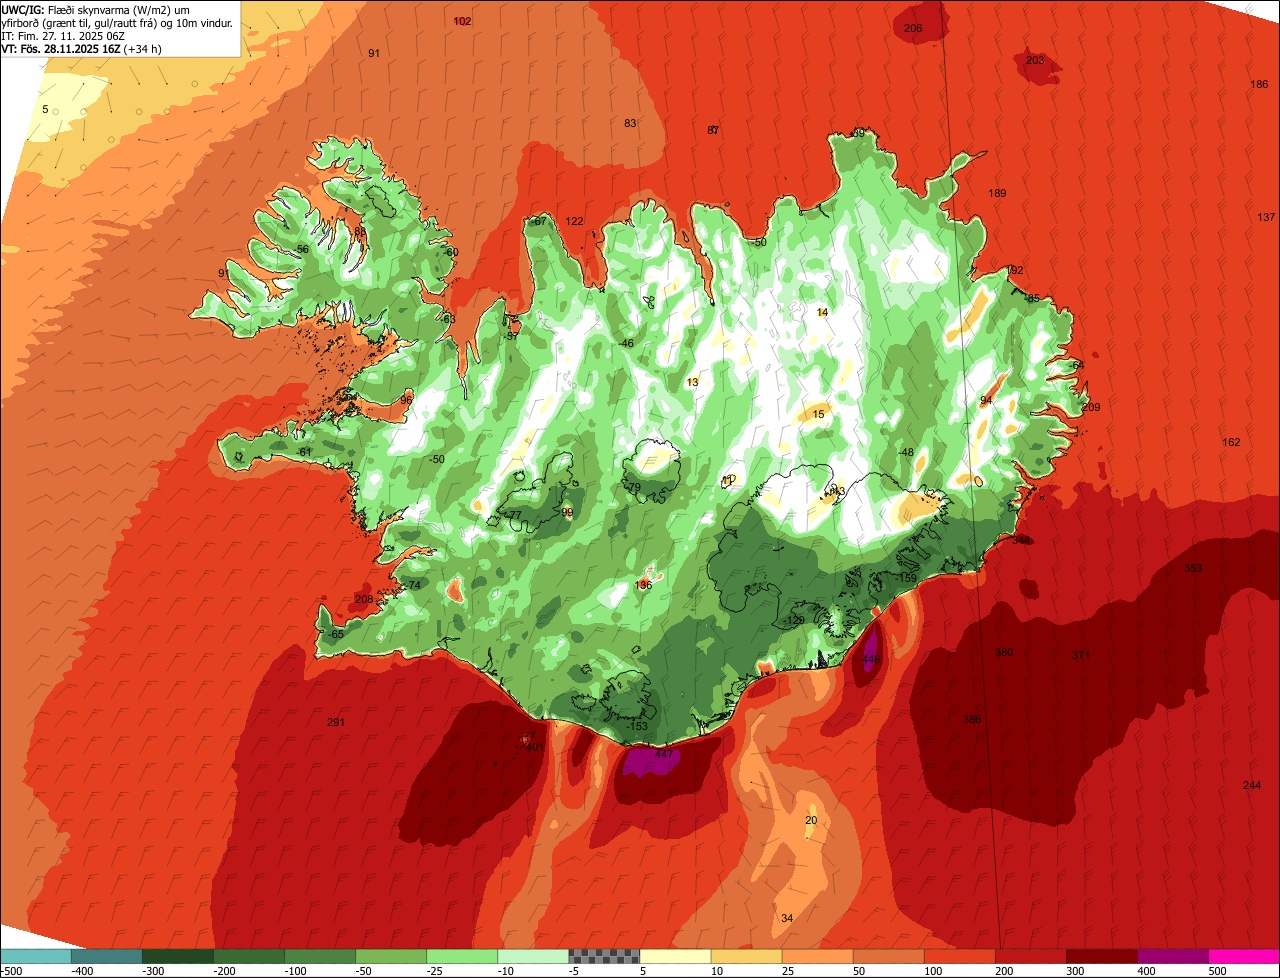Click the '13' value in central Iceland

(692, 382)
